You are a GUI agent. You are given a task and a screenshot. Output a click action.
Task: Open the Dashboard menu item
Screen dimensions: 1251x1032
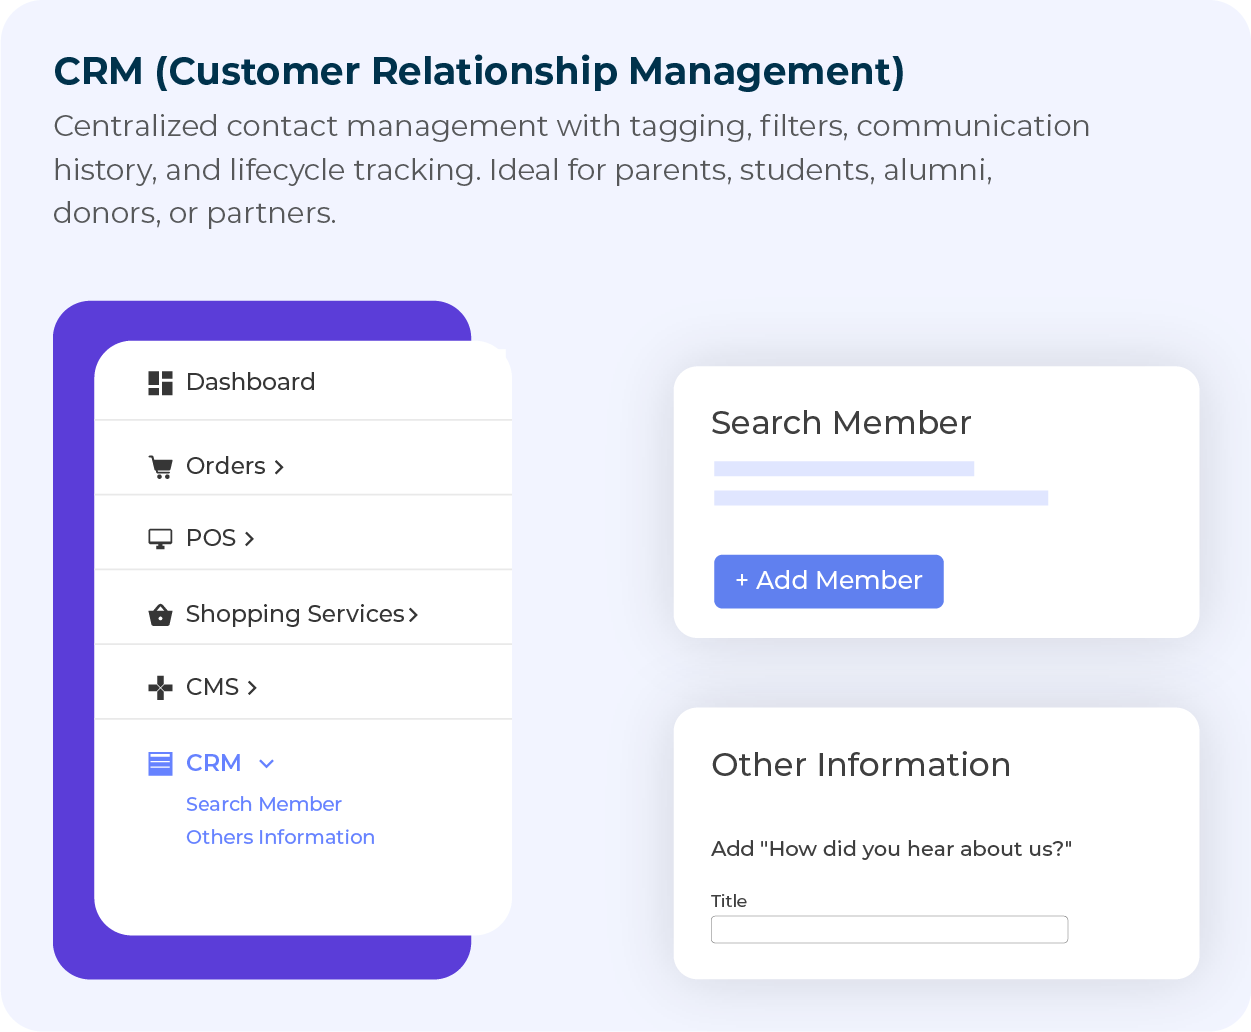[250, 382]
